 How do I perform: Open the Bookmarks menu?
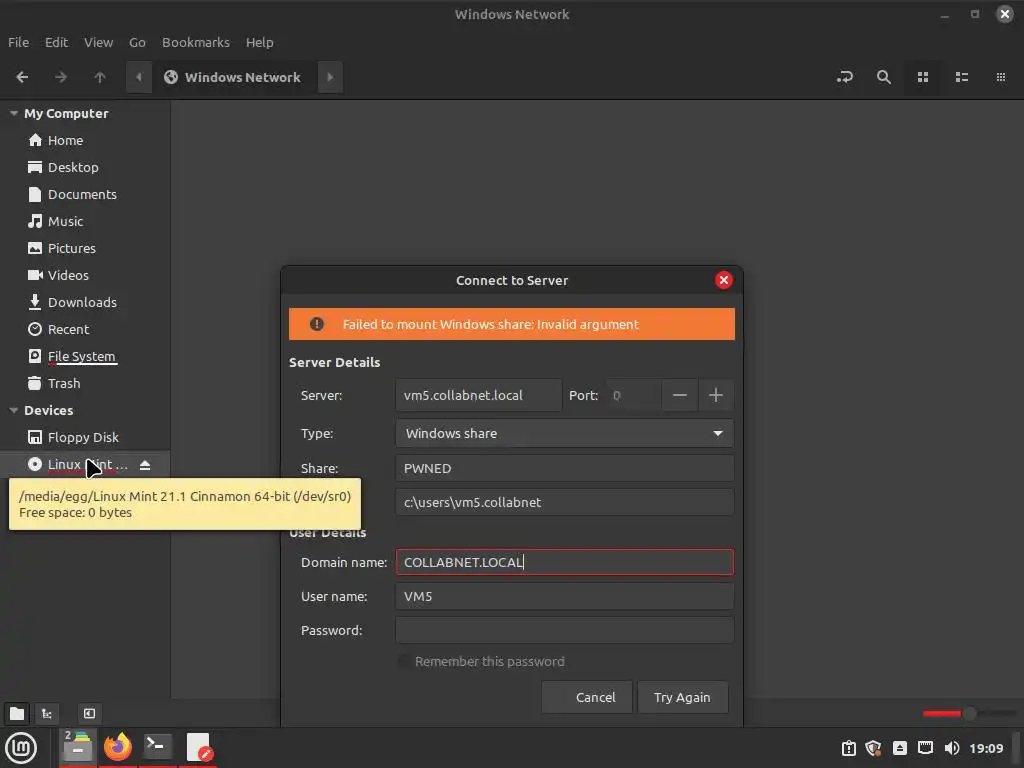pyautogui.click(x=196, y=42)
